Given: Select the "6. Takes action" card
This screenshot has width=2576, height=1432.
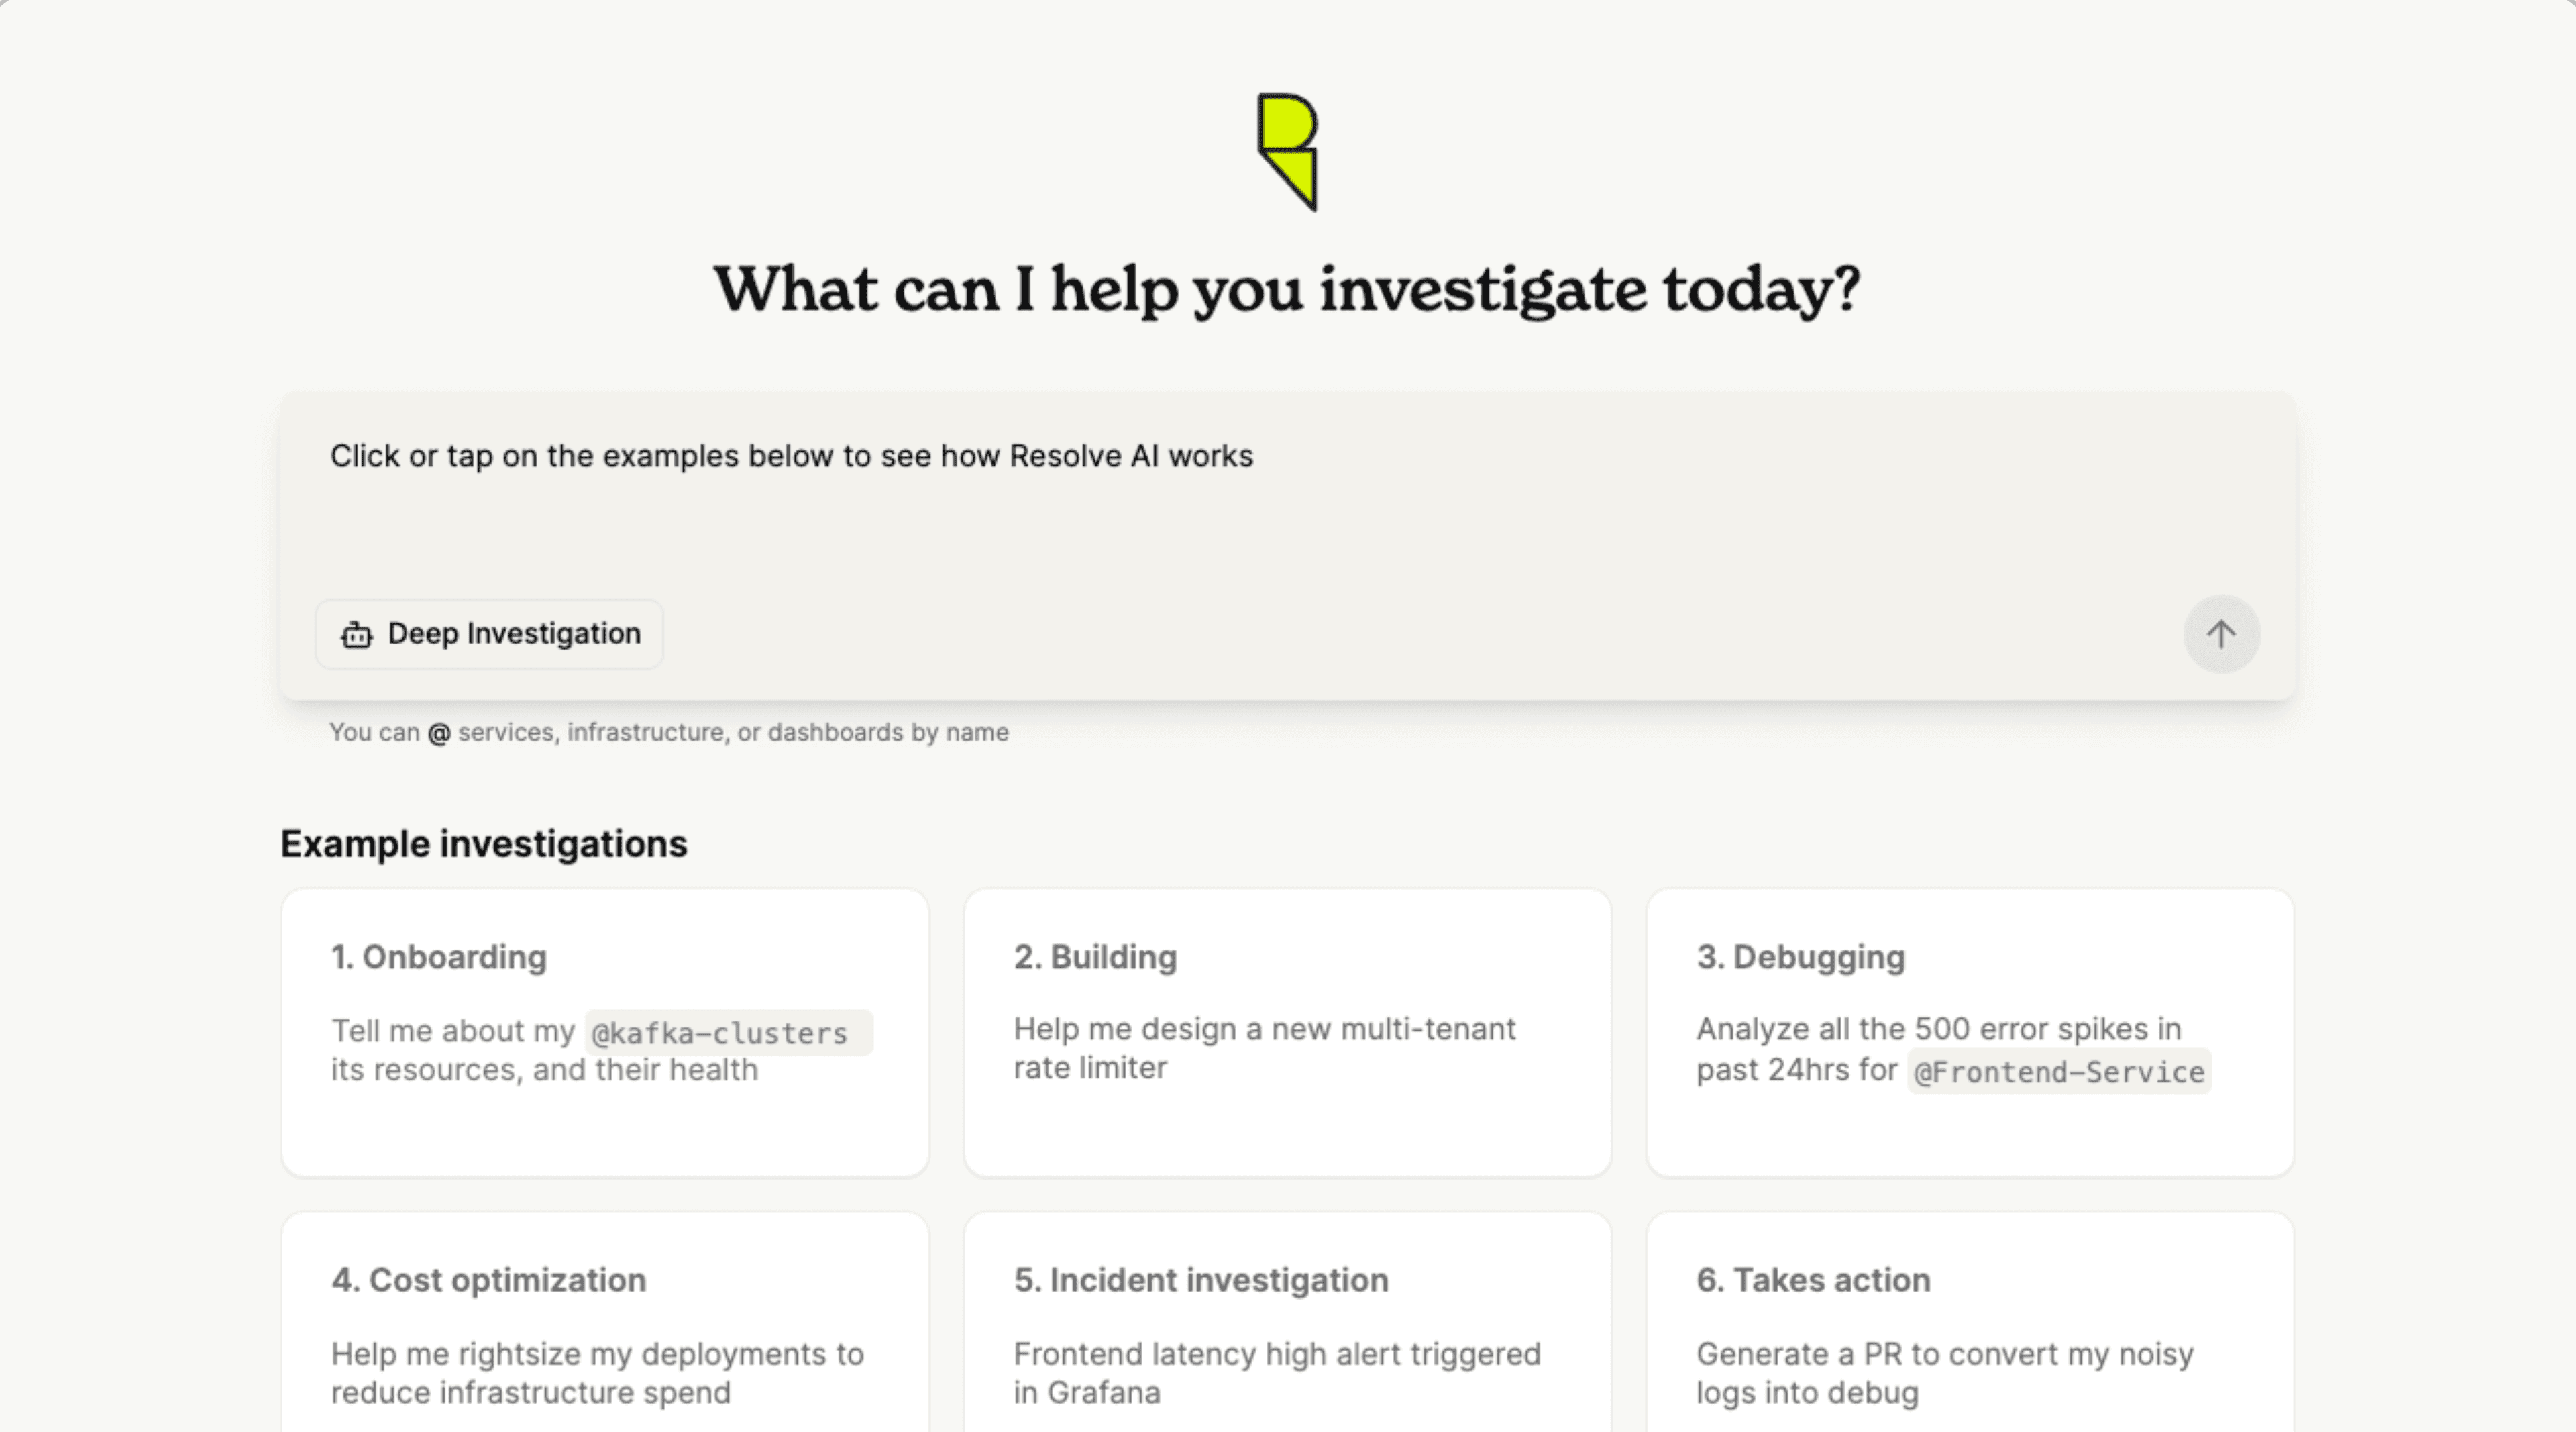Looking at the screenshot, I should coord(1969,1330).
